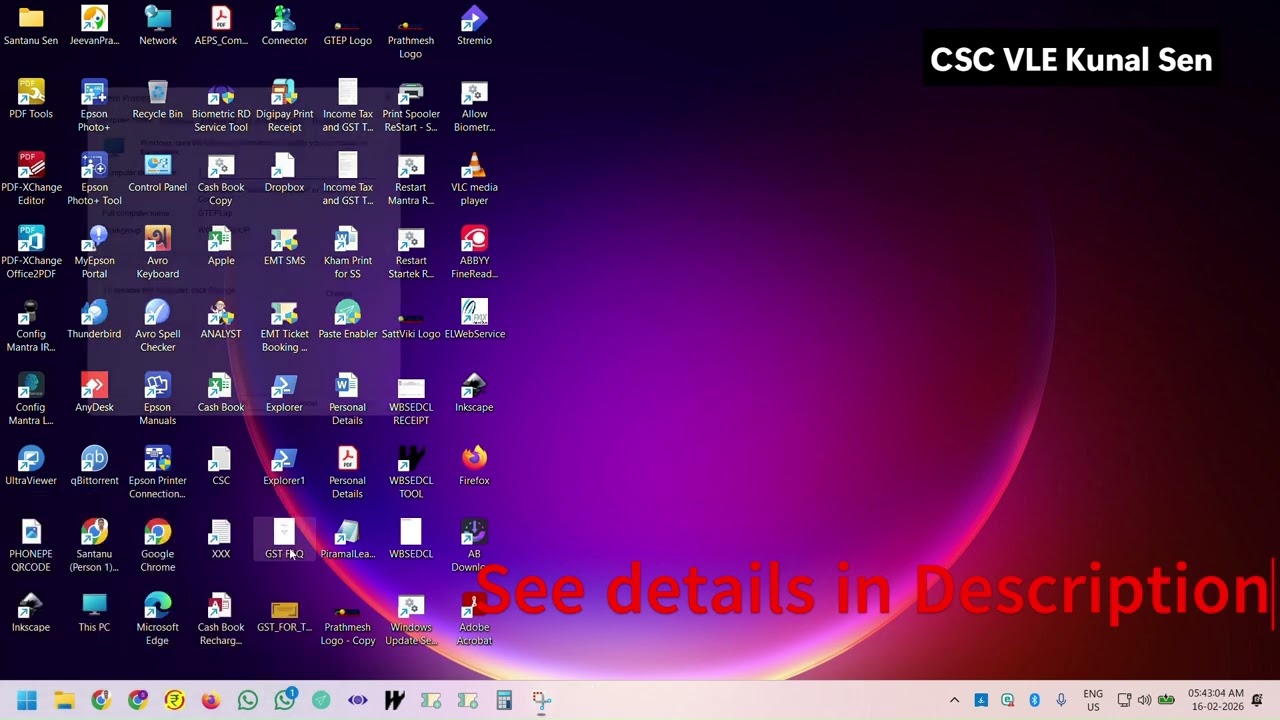Screen dimensions: 1280x720
Task: Open Kham Print for SS document
Action: [348, 252]
